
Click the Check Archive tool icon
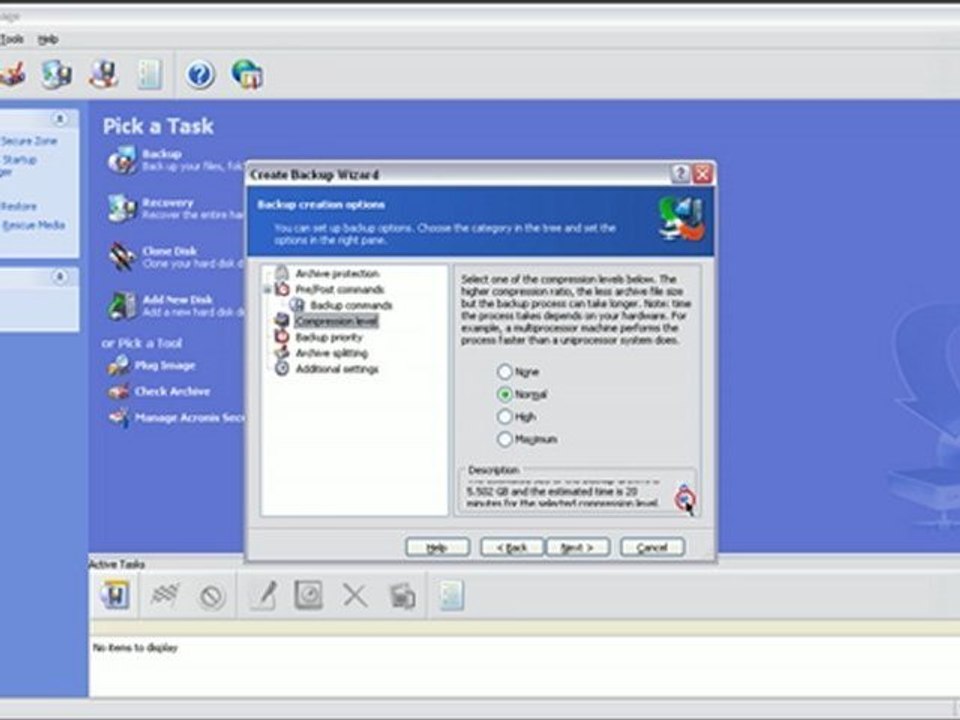119,391
